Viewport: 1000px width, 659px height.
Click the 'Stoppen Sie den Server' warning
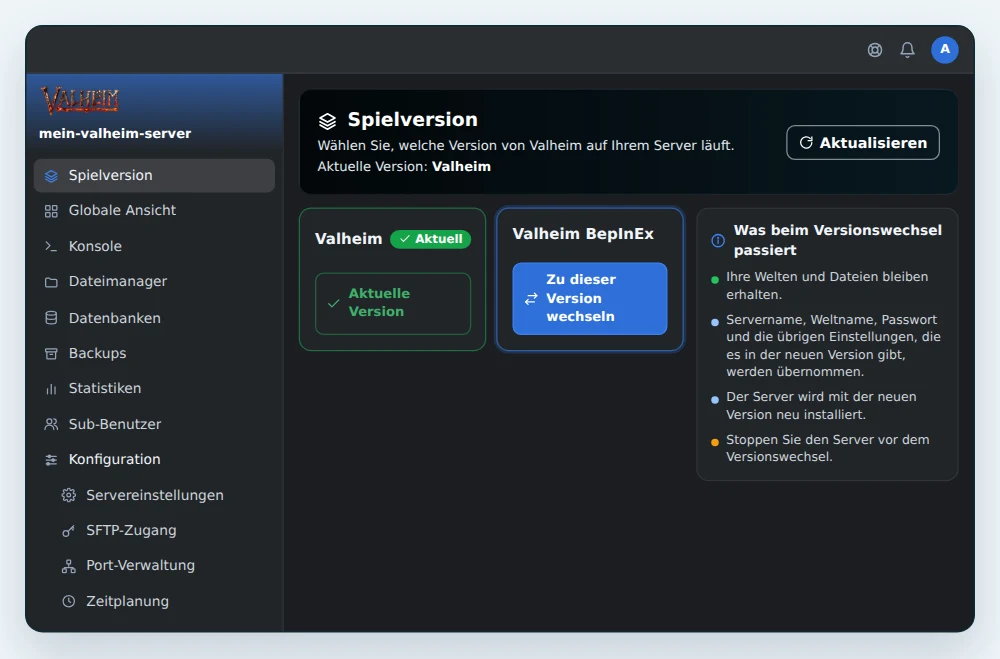coord(827,448)
